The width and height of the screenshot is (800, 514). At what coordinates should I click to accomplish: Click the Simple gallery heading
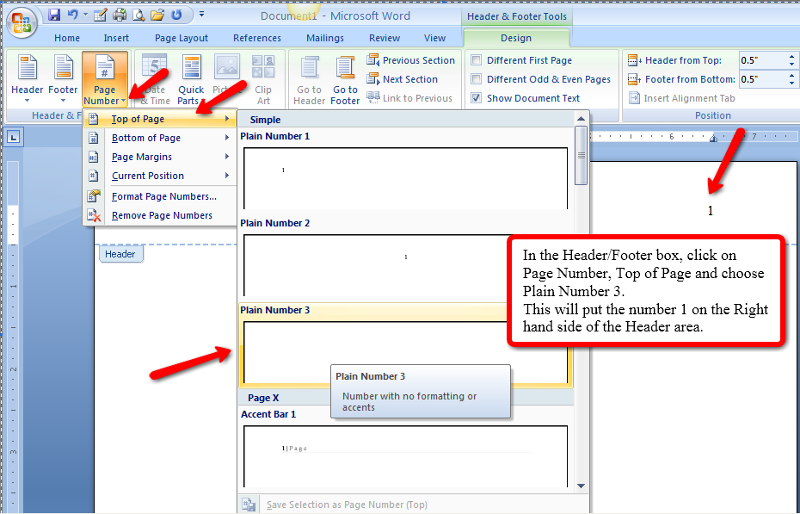point(265,120)
